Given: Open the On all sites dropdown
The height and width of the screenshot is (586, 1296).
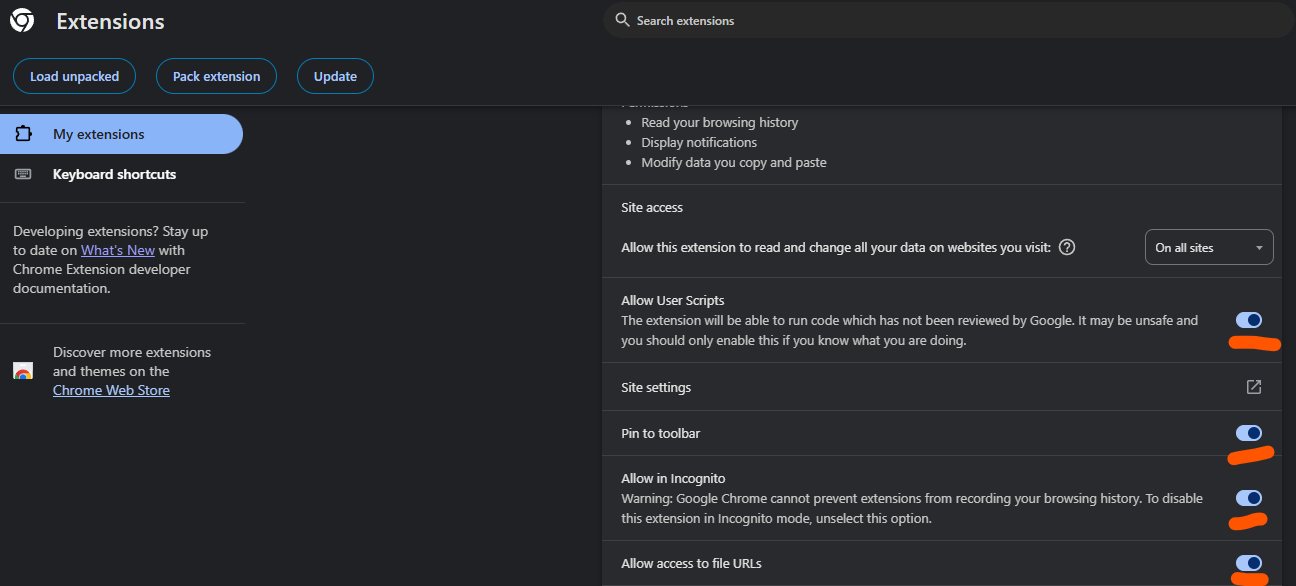Looking at the screenshot, I should coord(1208,247).
